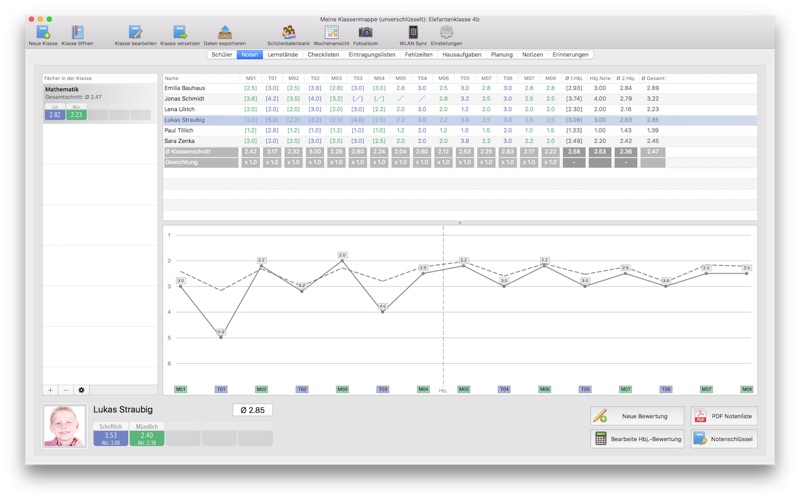Screen dimensions: 800x500
Task: Click the Ø 2.85 average field
Action: tap(253, 410)
